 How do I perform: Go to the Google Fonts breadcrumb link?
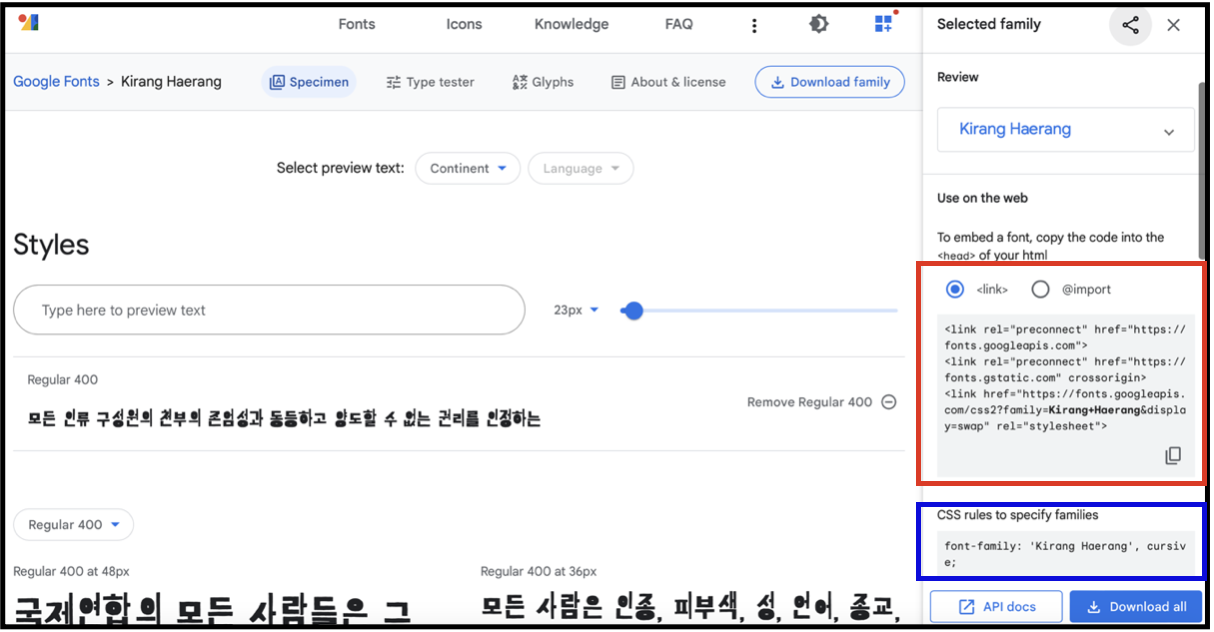pyautogui.click(x=56, y=82)
